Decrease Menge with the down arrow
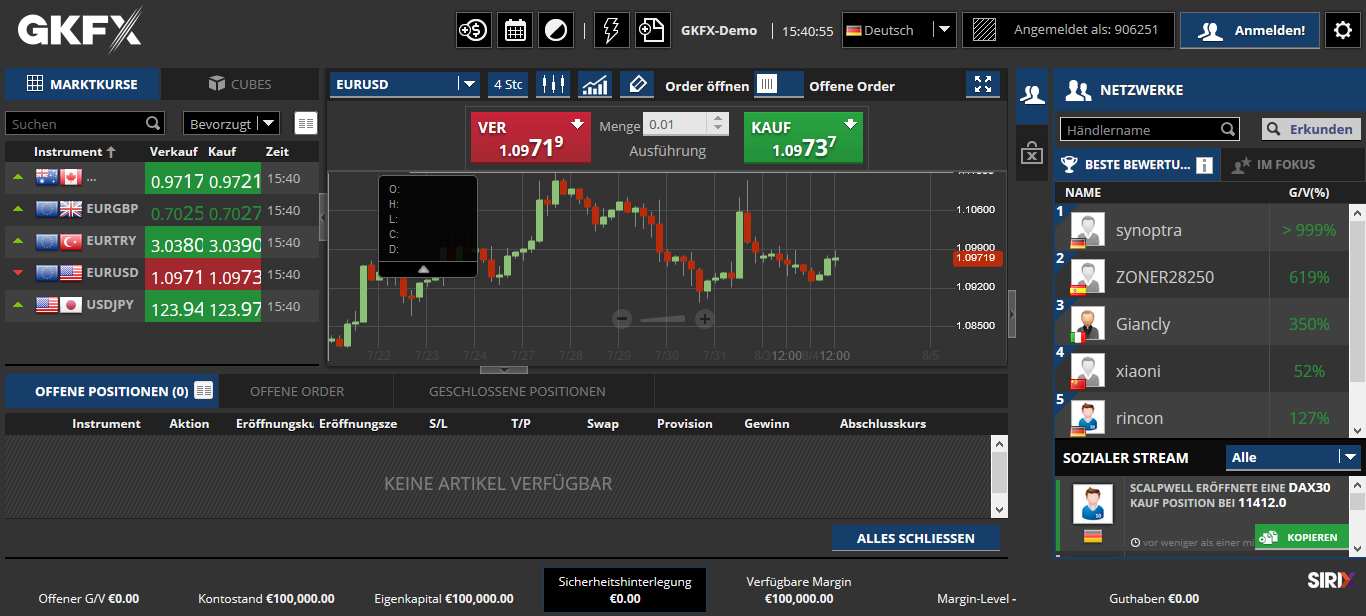This screenshot has height=616, width=1366. 717,130
